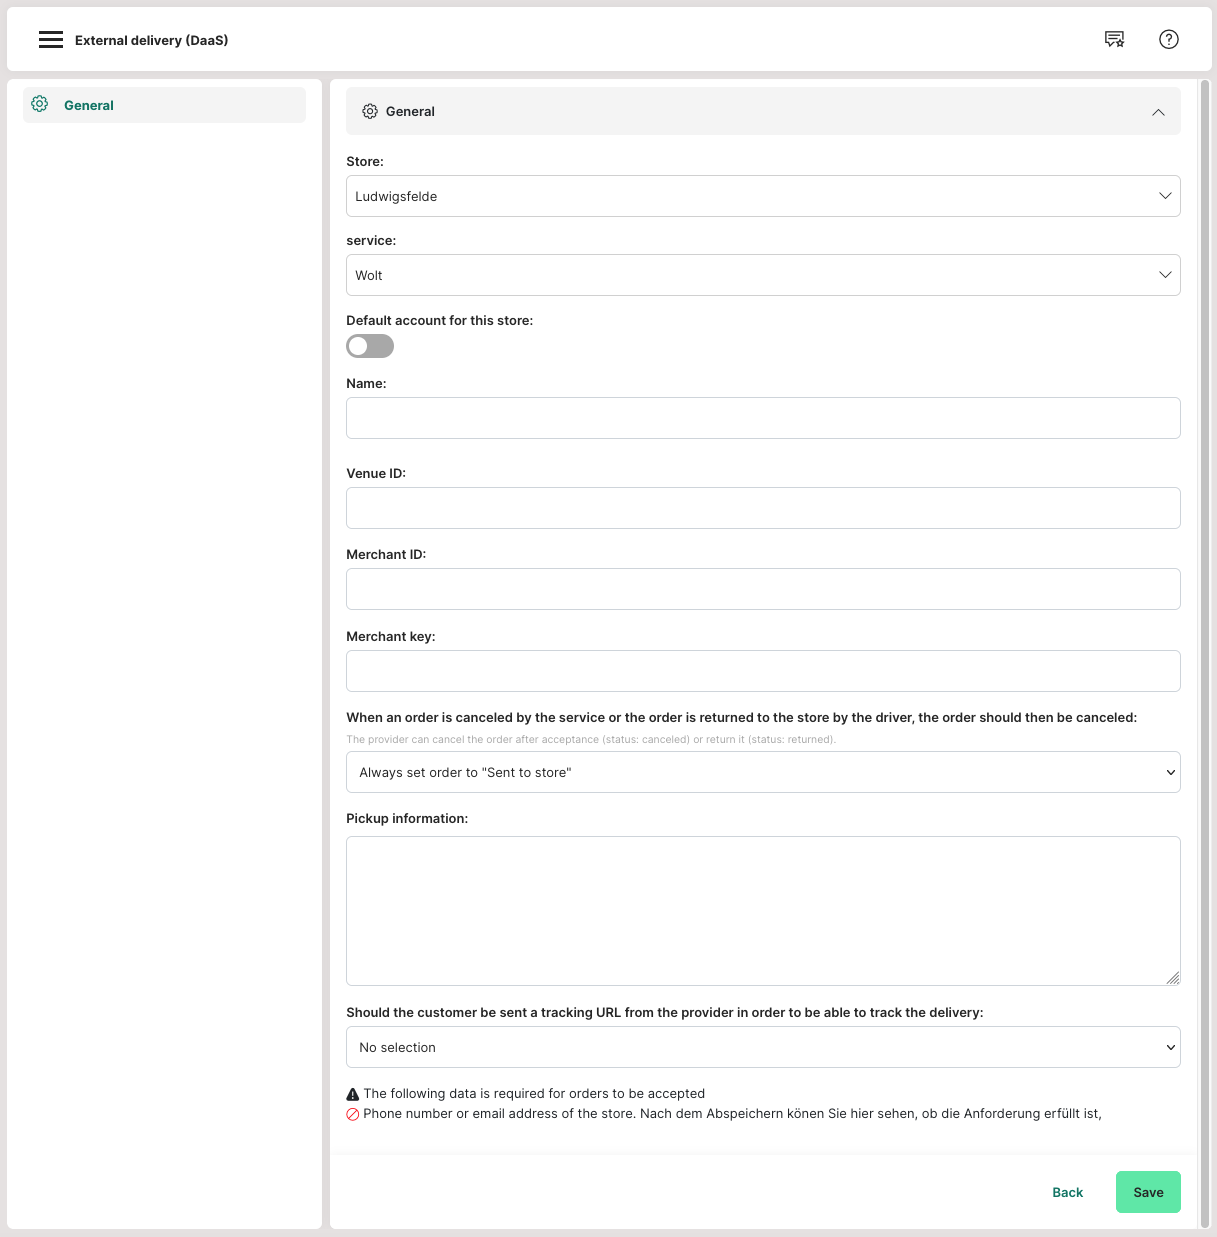Screen dimensions: 1217x1237
Task: Open the tracking URL selection dropdown
Action: click(x=762, y=1047)
